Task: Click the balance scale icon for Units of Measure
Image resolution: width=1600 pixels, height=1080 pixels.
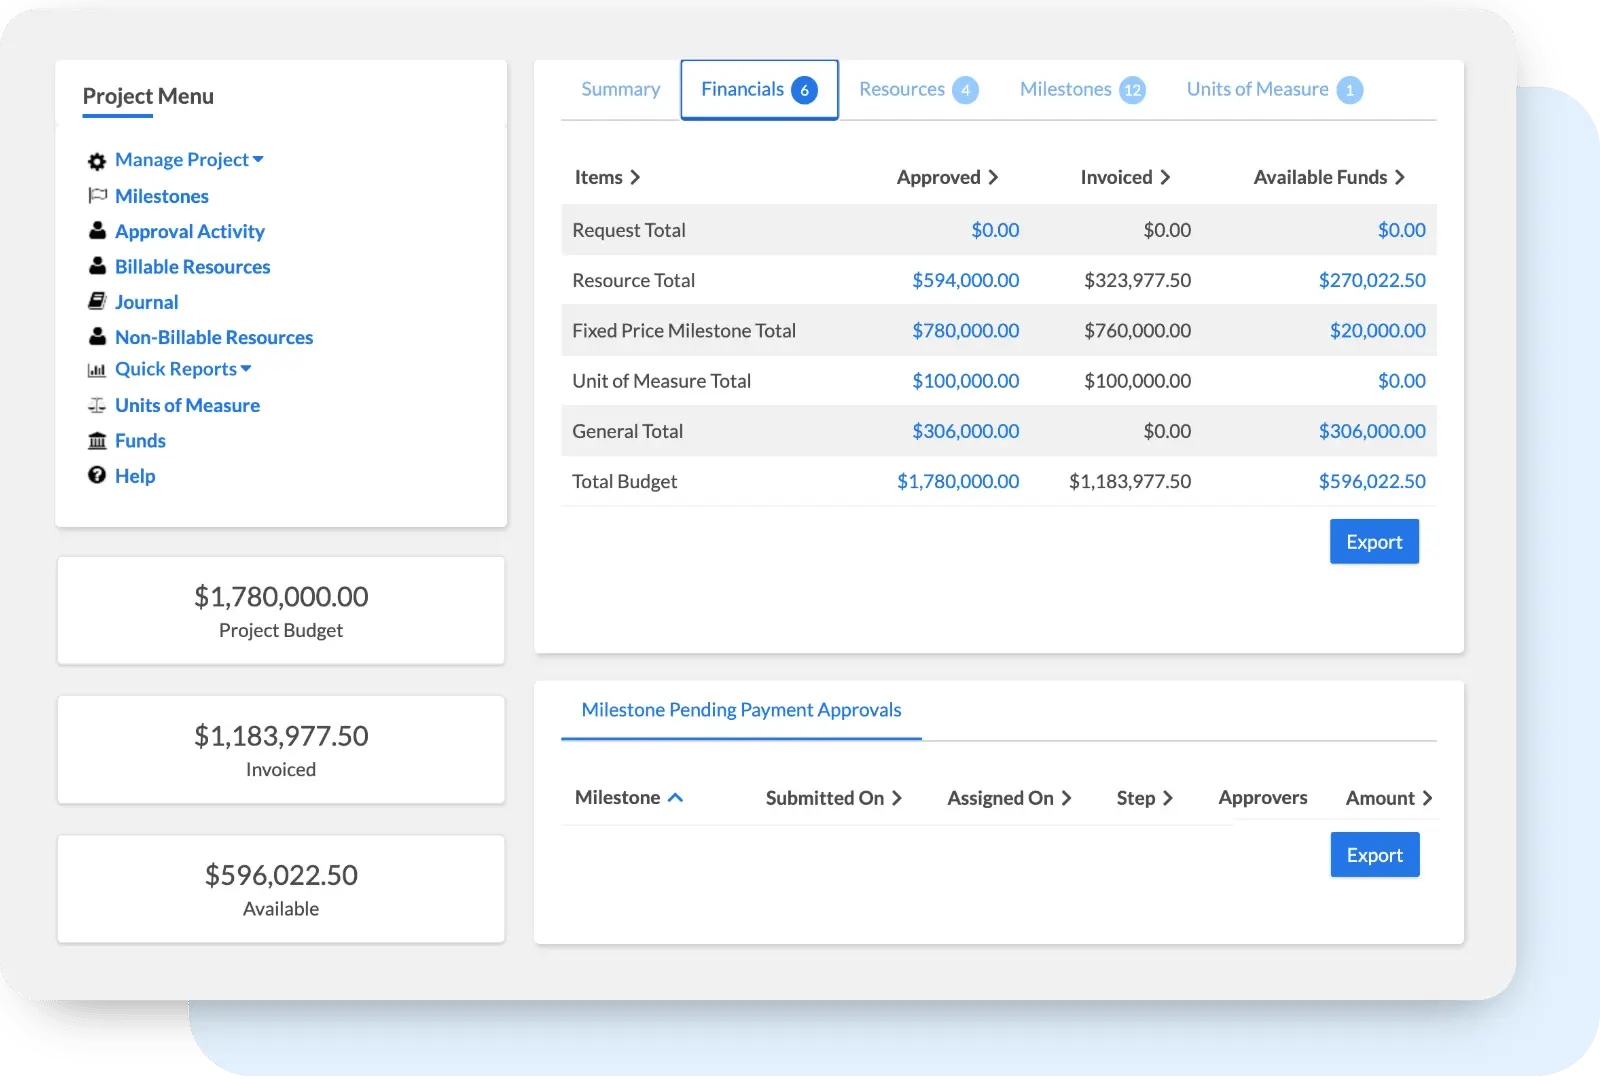Action: (x=97, y=405)
